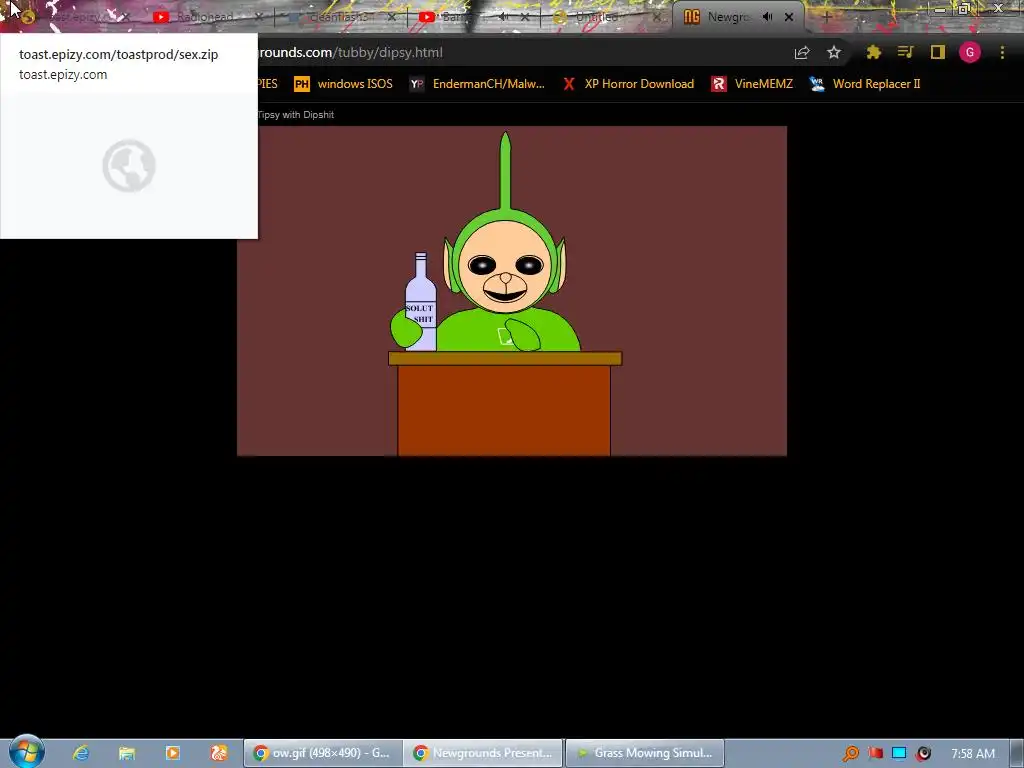Click Dipsy's face in the Flash animation
The image size is (1024, 768).
[x=505, y=268]
